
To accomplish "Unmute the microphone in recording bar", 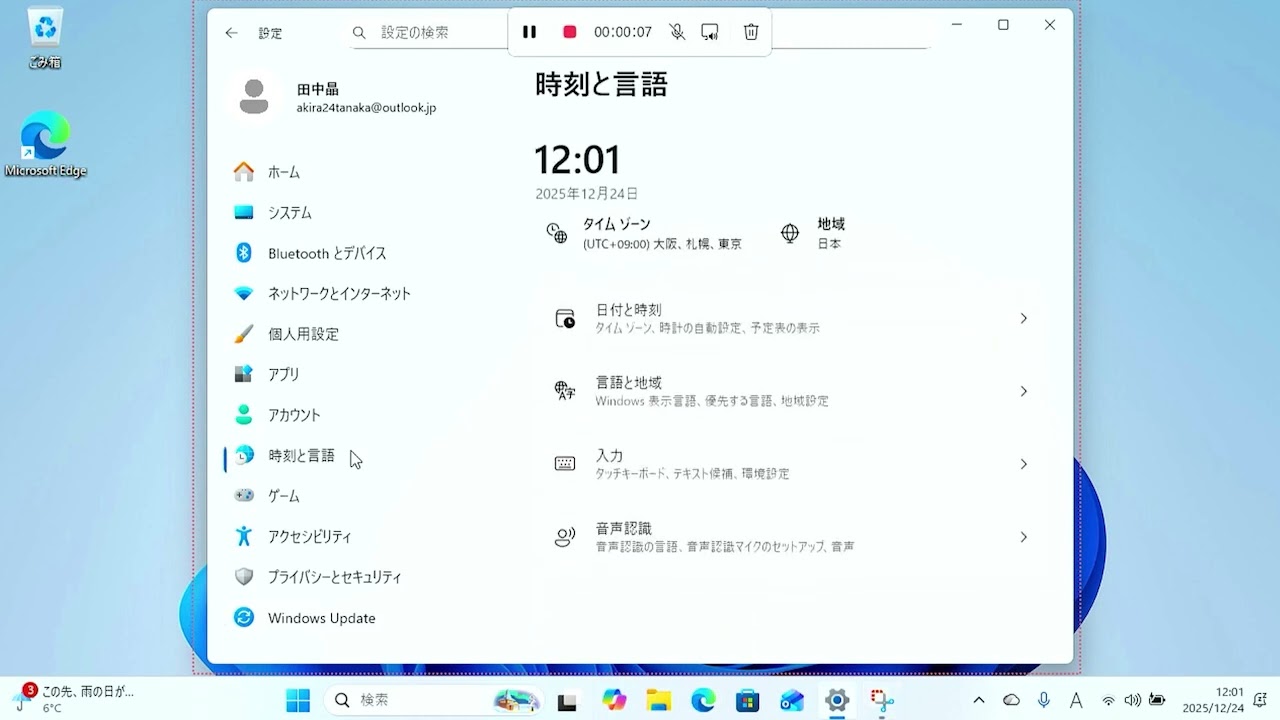I will click(x=677, y=32).
